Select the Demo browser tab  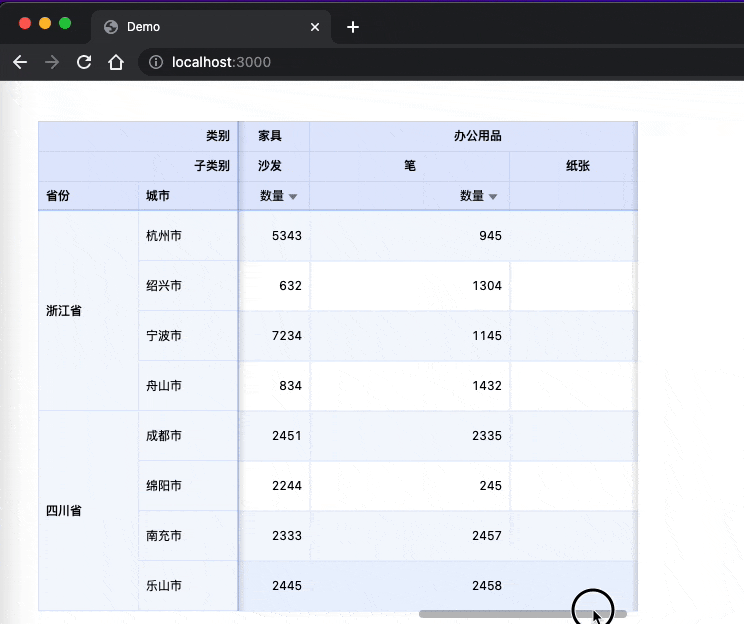[x=211, y=27]
